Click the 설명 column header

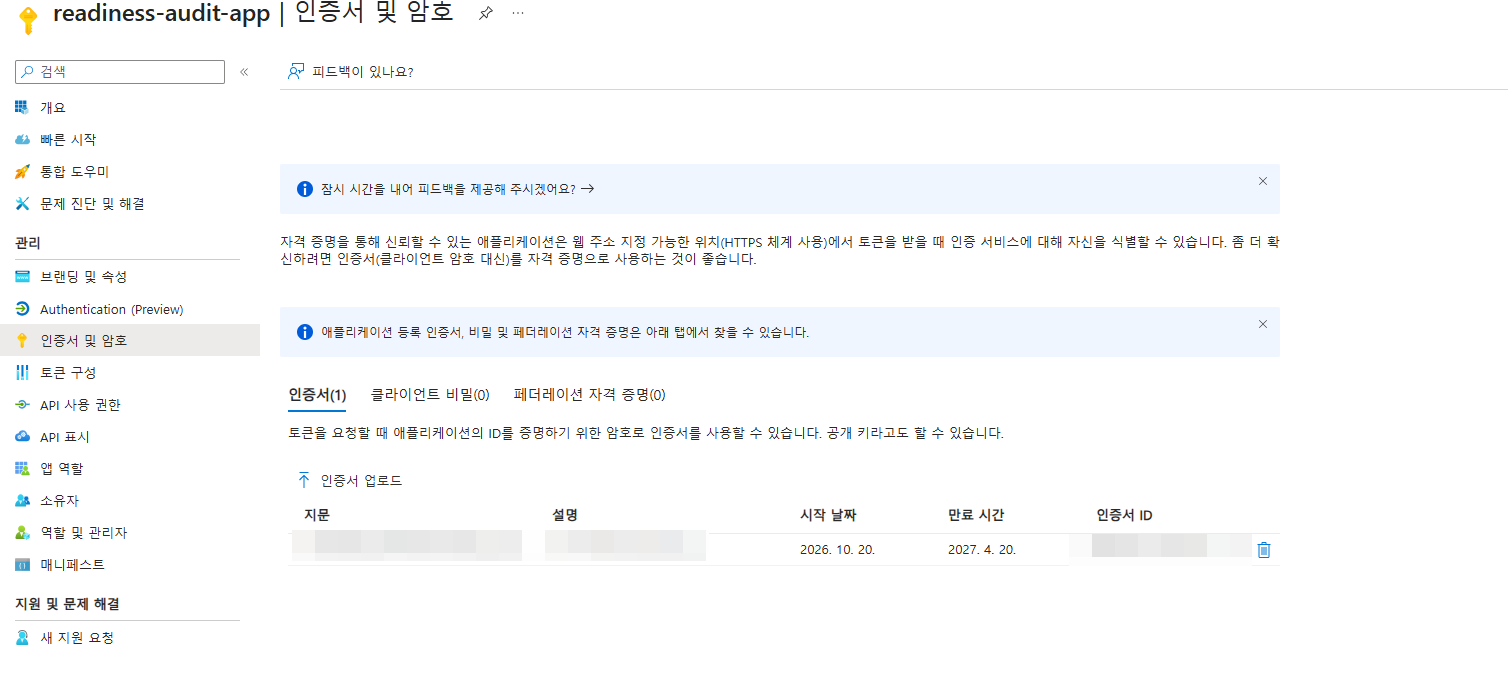click(565, 515)
